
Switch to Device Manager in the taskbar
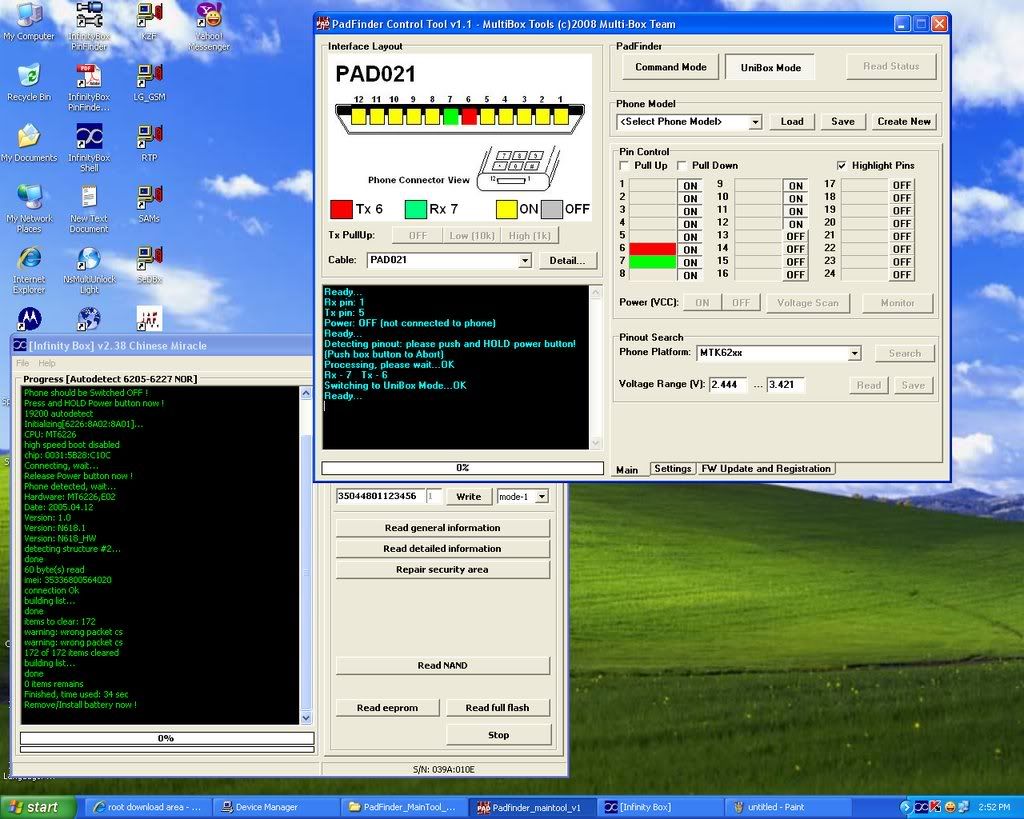tap(278, 807)
